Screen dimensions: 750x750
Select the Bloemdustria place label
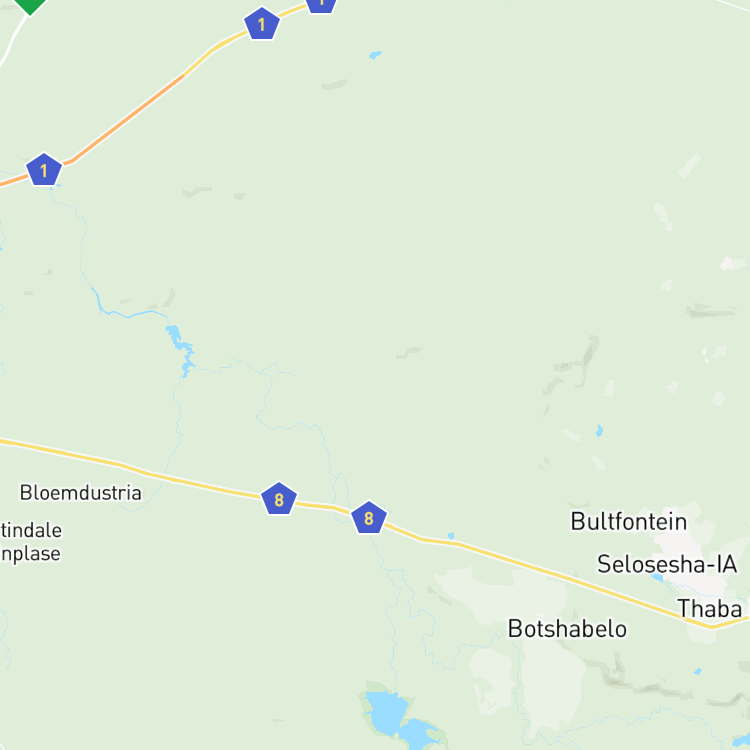(81, 493)
